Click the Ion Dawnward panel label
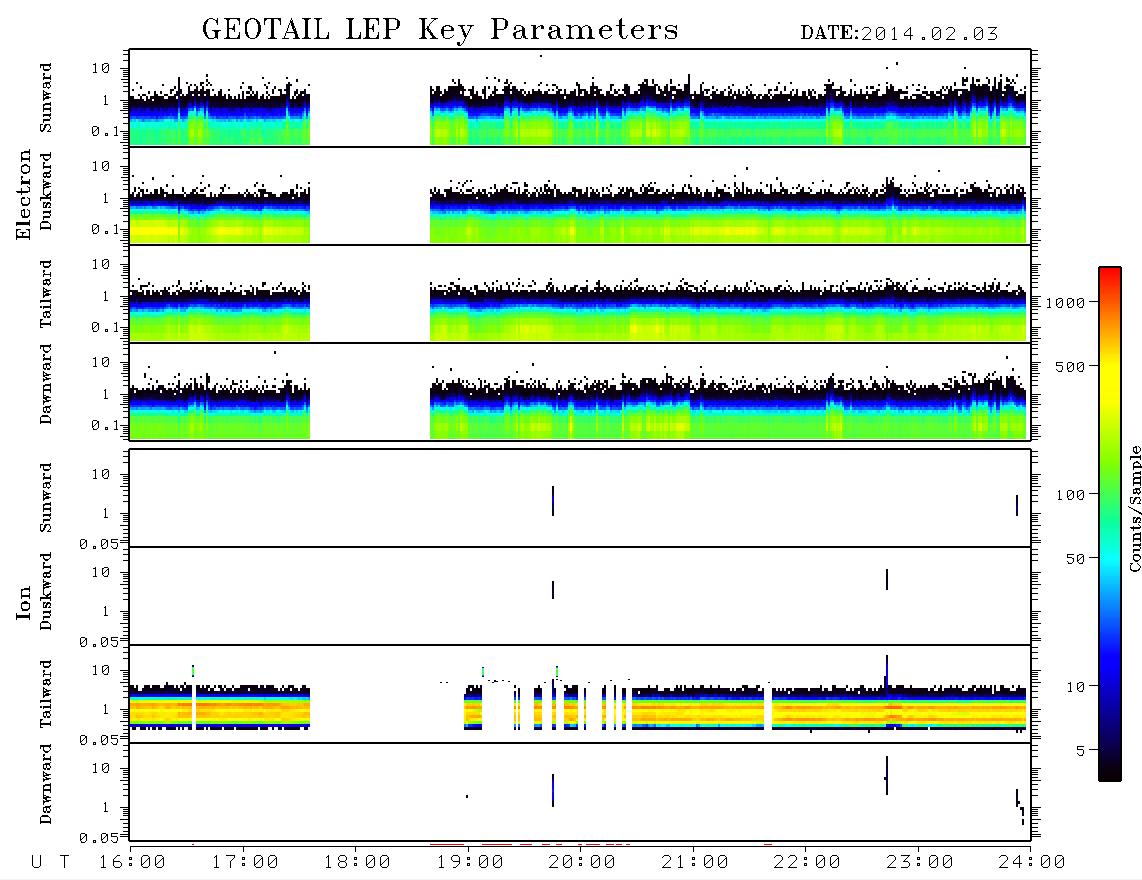This screenshot has height=880, width=1142. coord(46,784)
